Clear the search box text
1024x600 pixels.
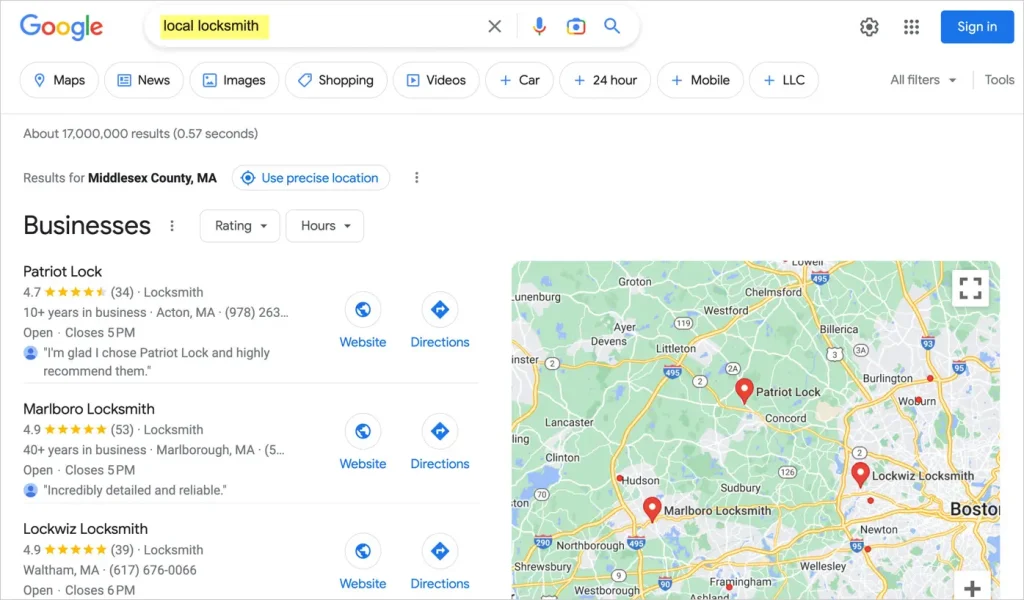(494, 26)
